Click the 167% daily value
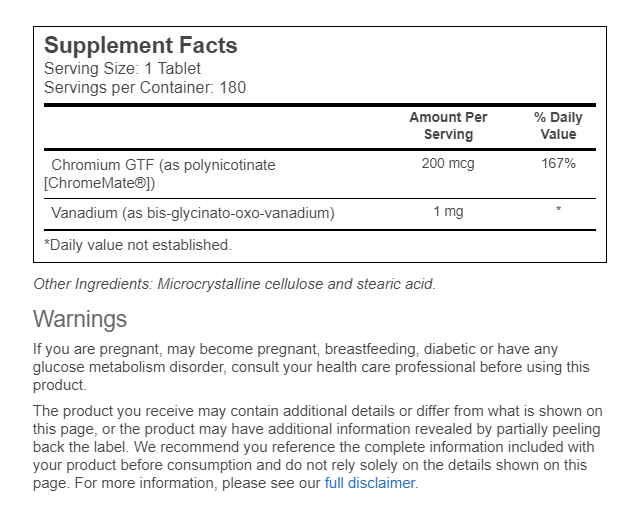Image resolution: width=636 pixels, height=520 pixels. click(558, 164)
